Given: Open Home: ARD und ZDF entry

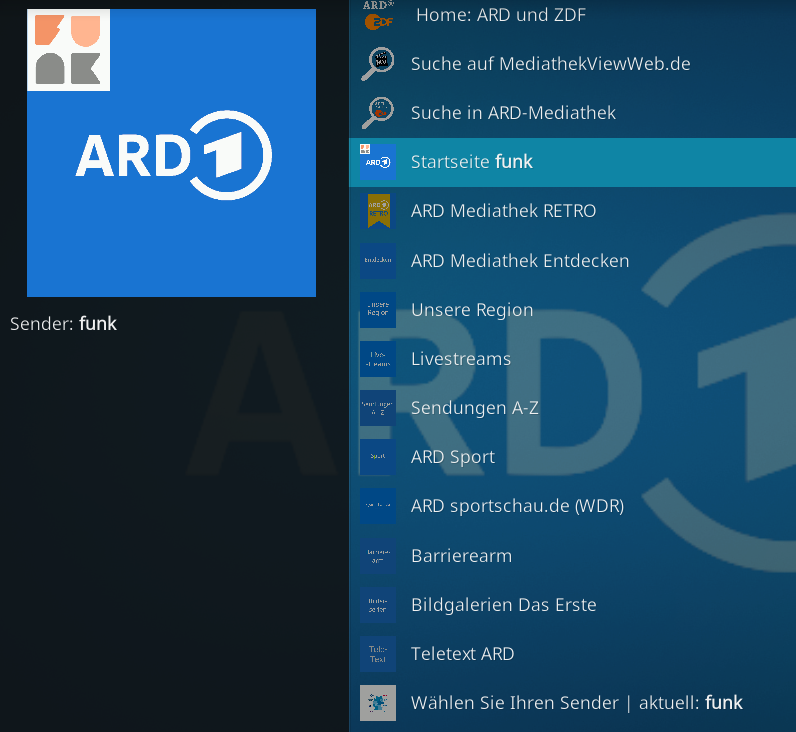Looking at the screenshot, I should 501,15.
